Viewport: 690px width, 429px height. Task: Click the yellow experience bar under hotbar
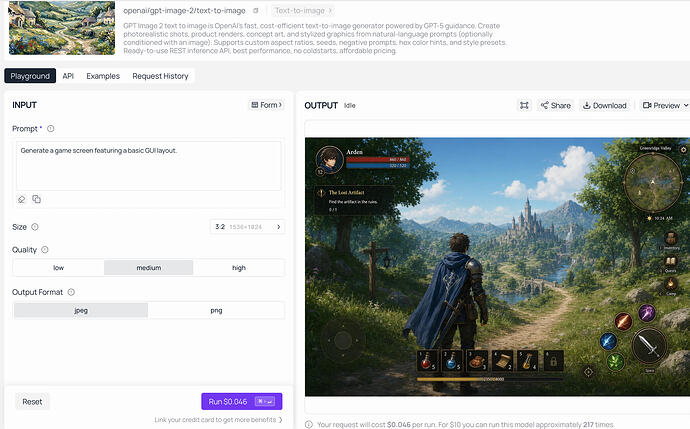pos(490,379)
